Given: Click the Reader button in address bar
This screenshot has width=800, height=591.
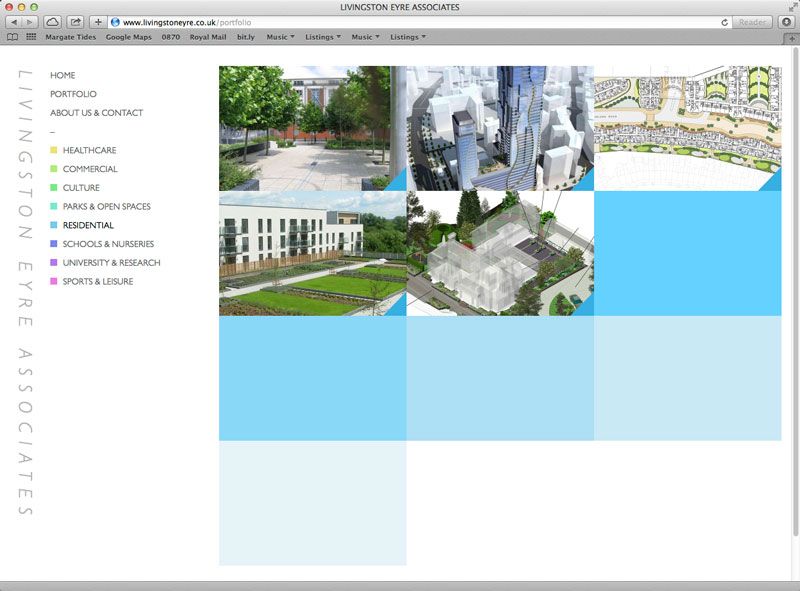Looking at the screenshot, I should (751, 22).
